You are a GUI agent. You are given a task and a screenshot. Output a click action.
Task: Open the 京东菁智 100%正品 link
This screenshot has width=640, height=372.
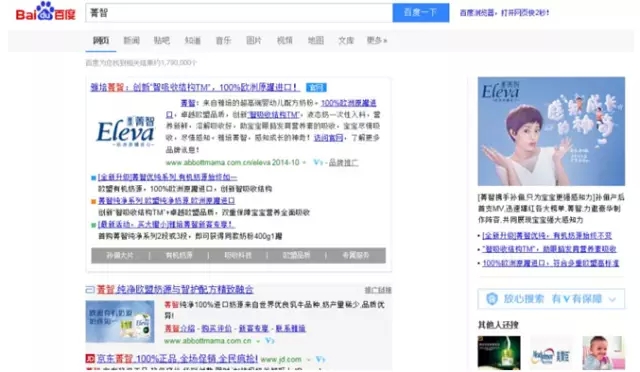click(x=177, y=359)
